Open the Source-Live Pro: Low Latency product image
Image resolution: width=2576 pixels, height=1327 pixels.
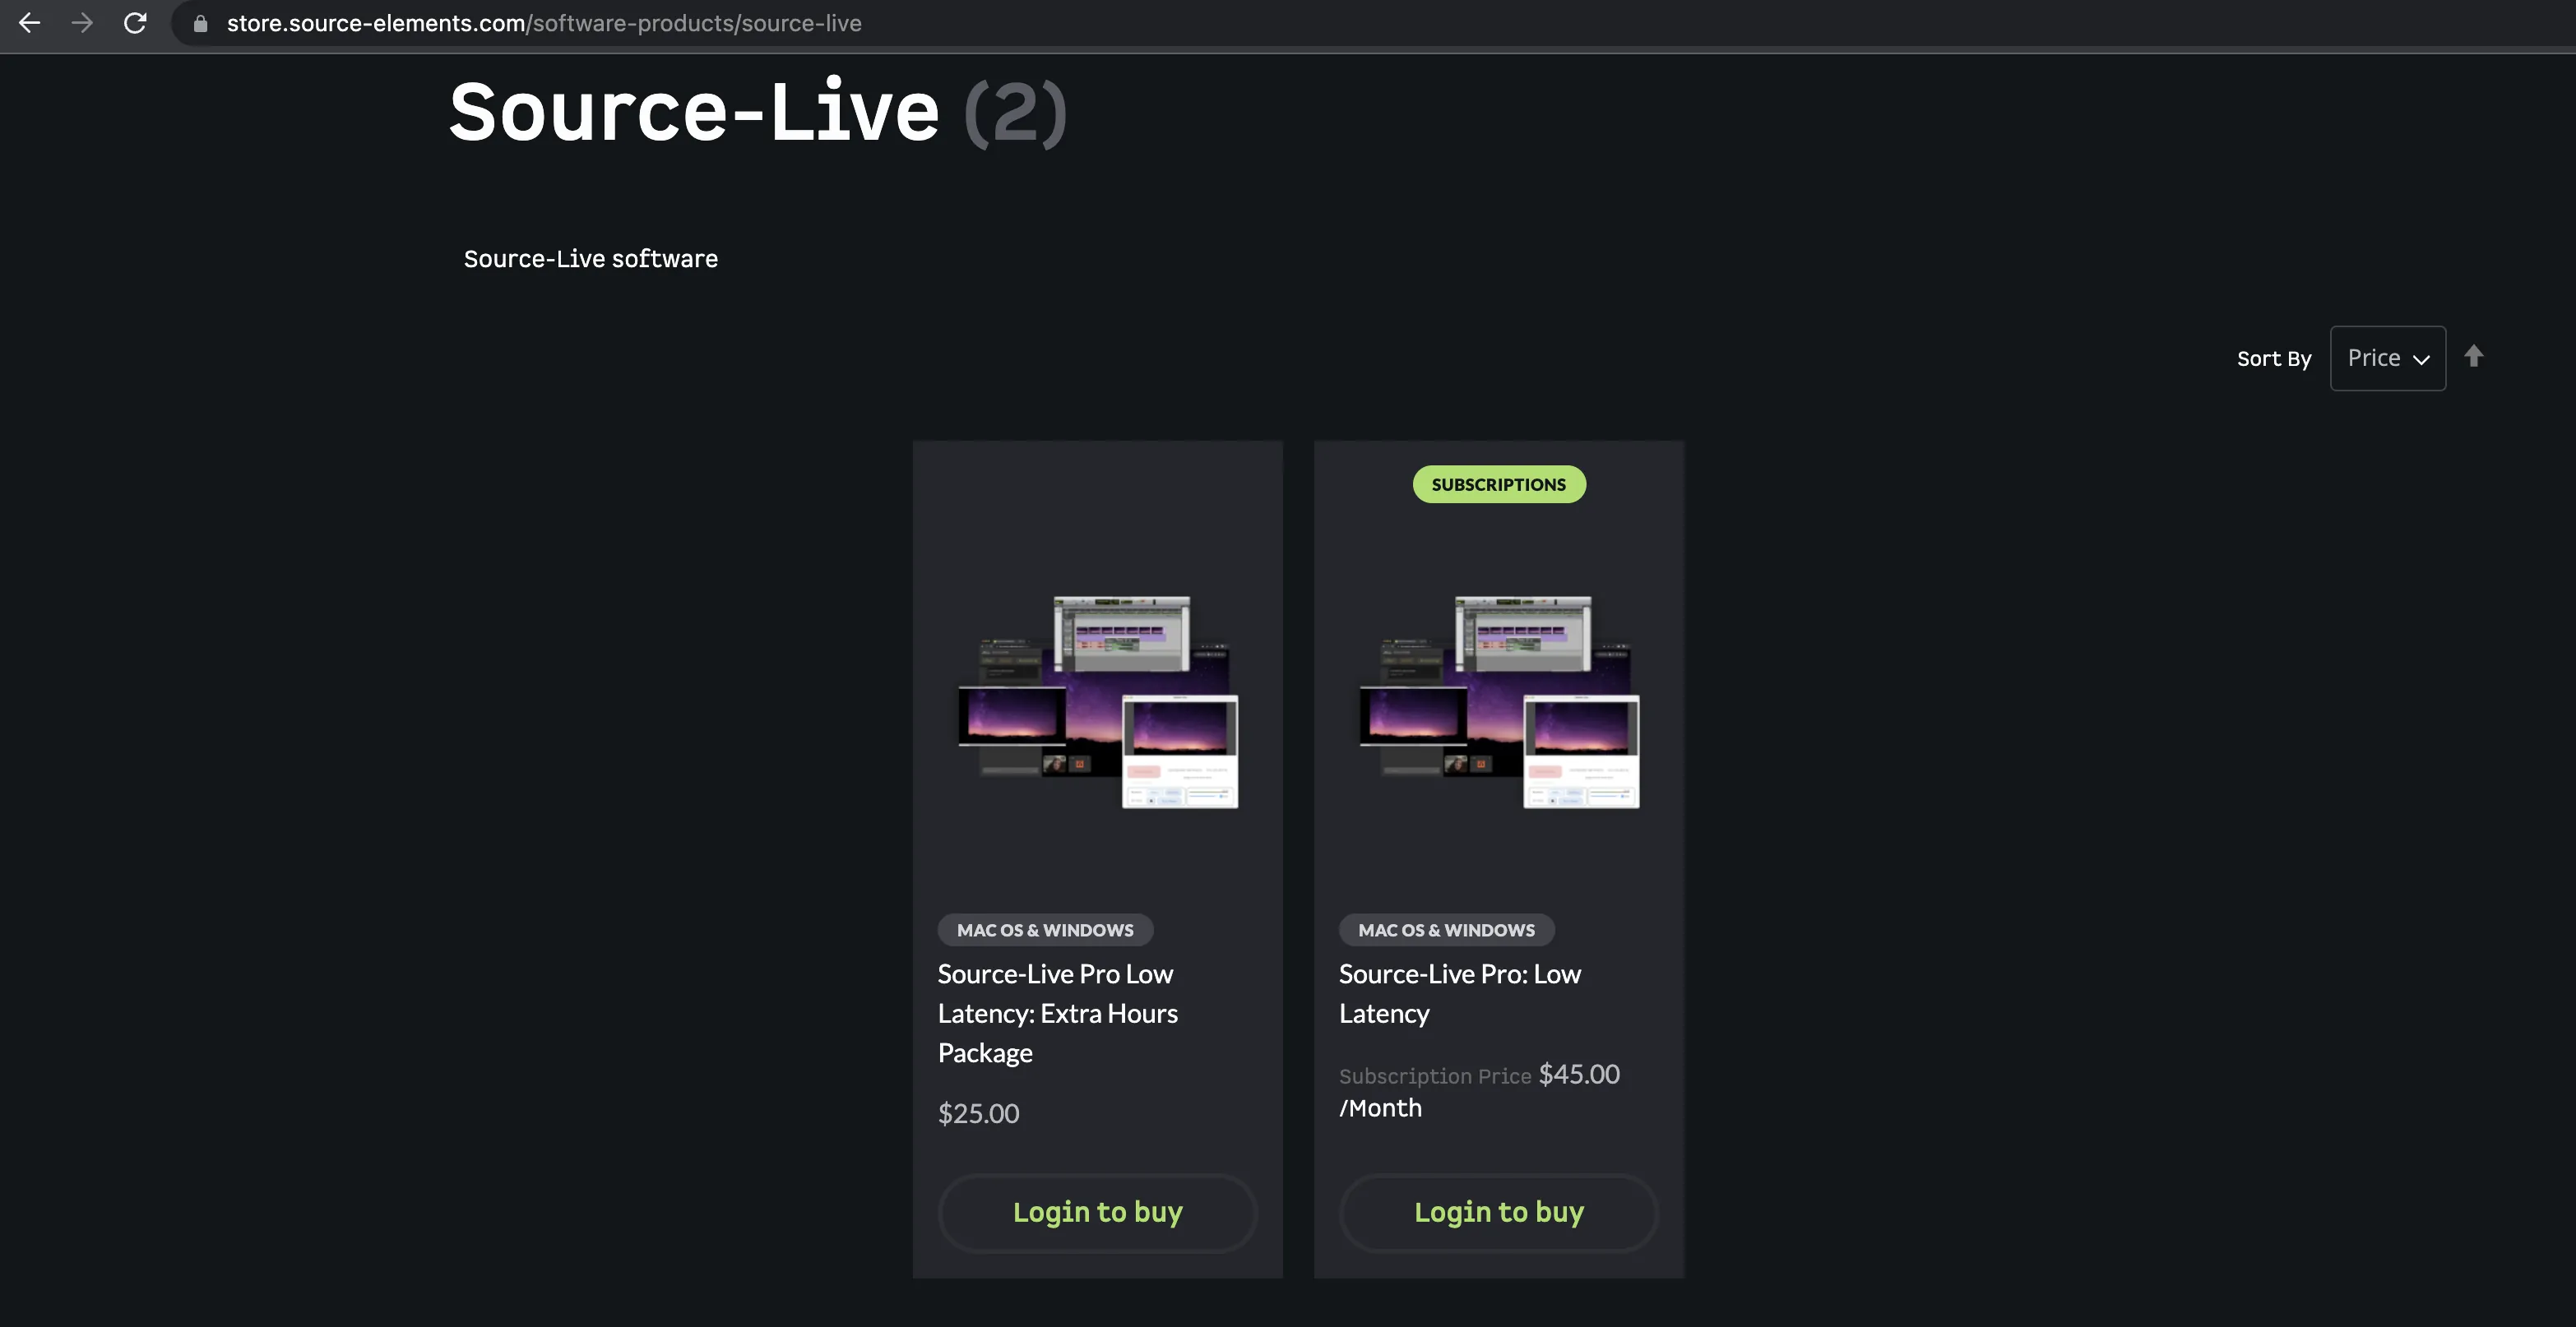(x=1499, y=702)
